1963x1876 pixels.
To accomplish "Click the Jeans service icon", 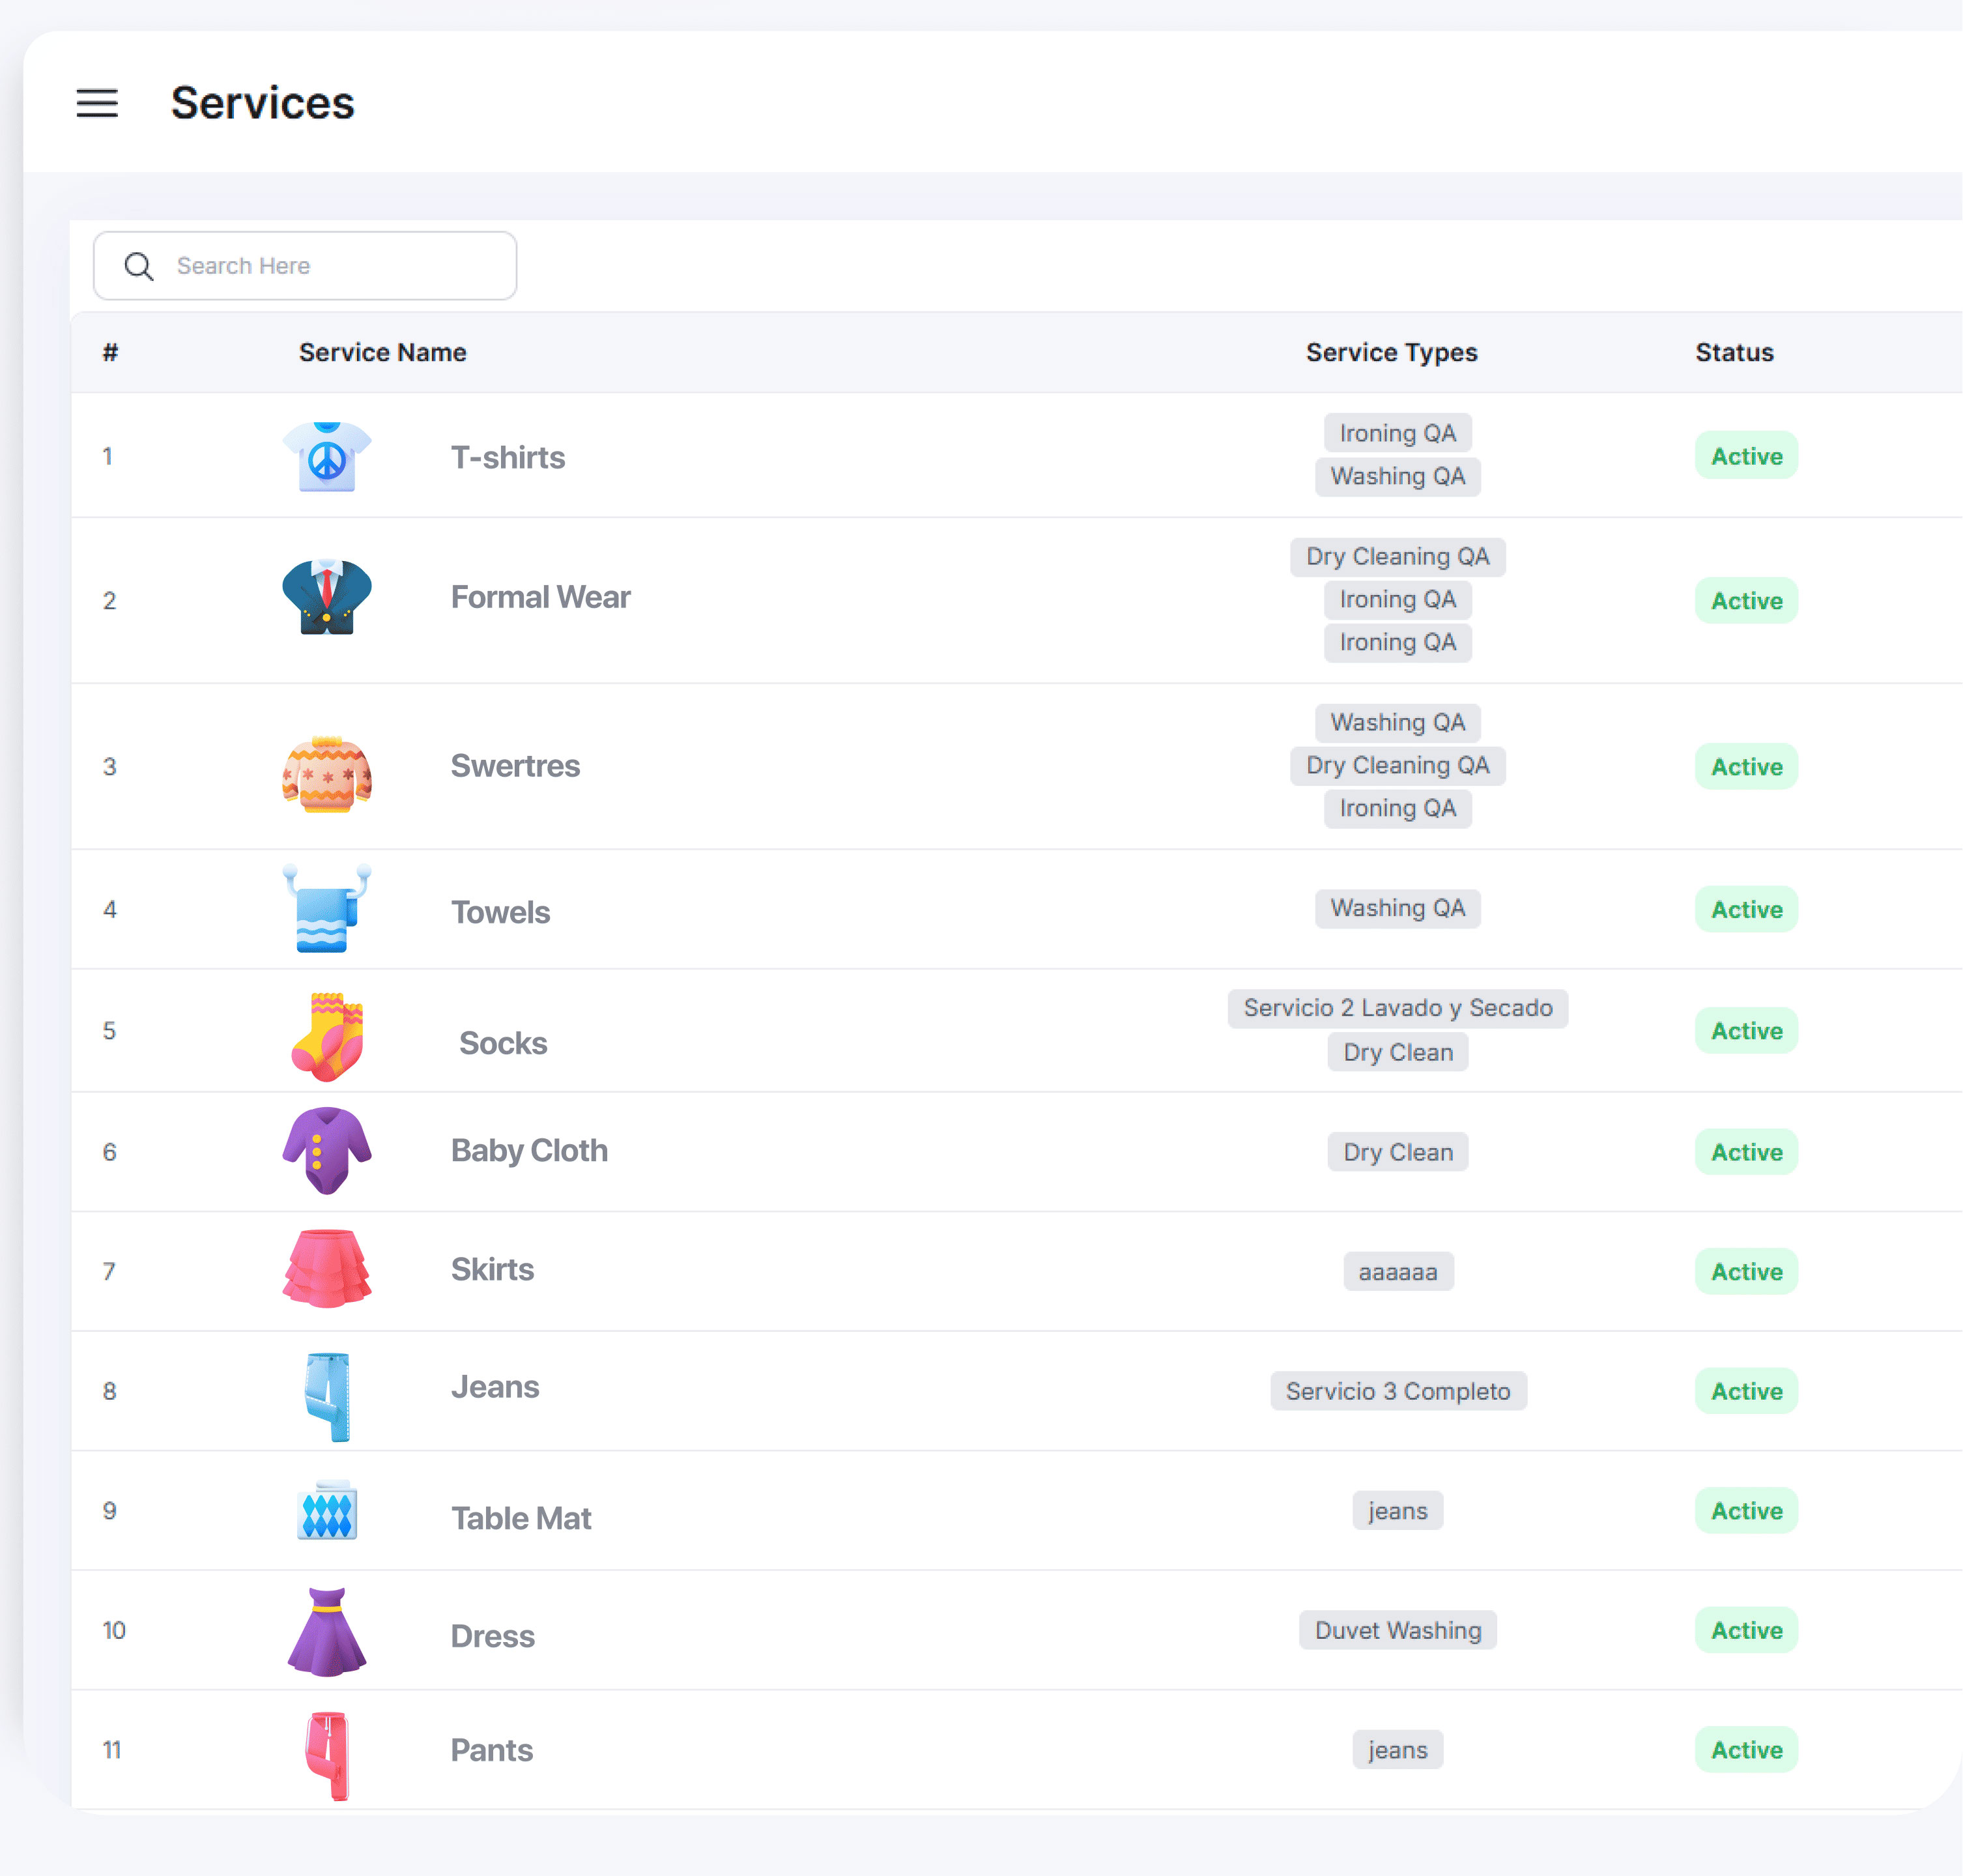I will [327, 1396].
